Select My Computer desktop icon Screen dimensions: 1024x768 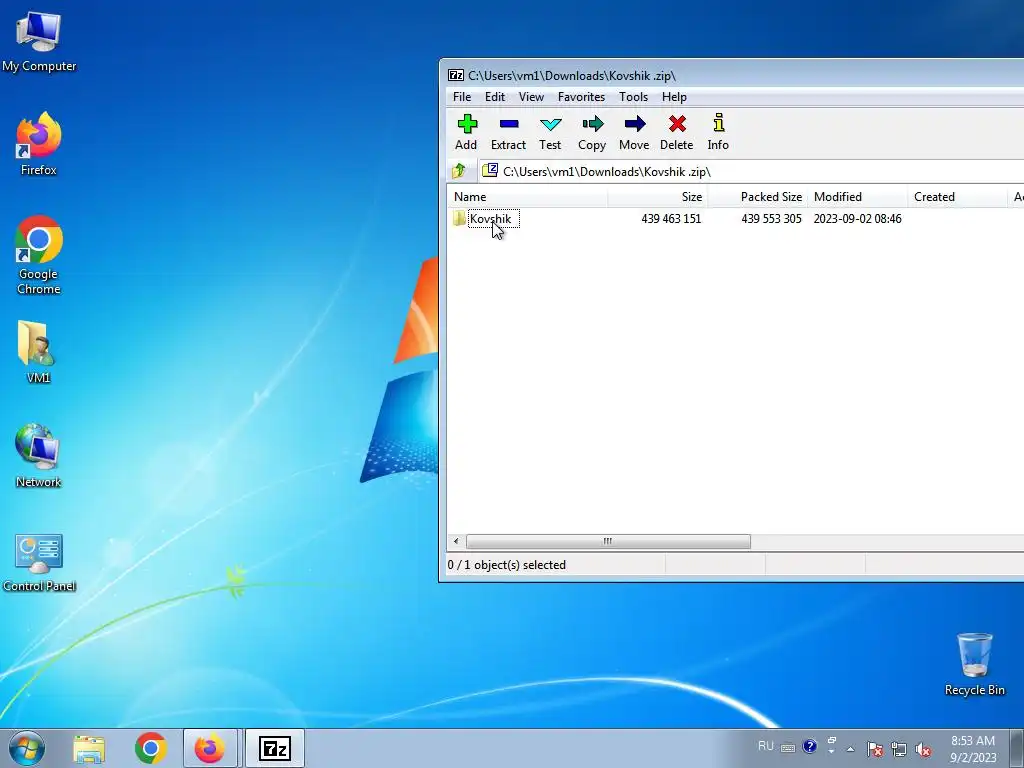click(39, 41)
